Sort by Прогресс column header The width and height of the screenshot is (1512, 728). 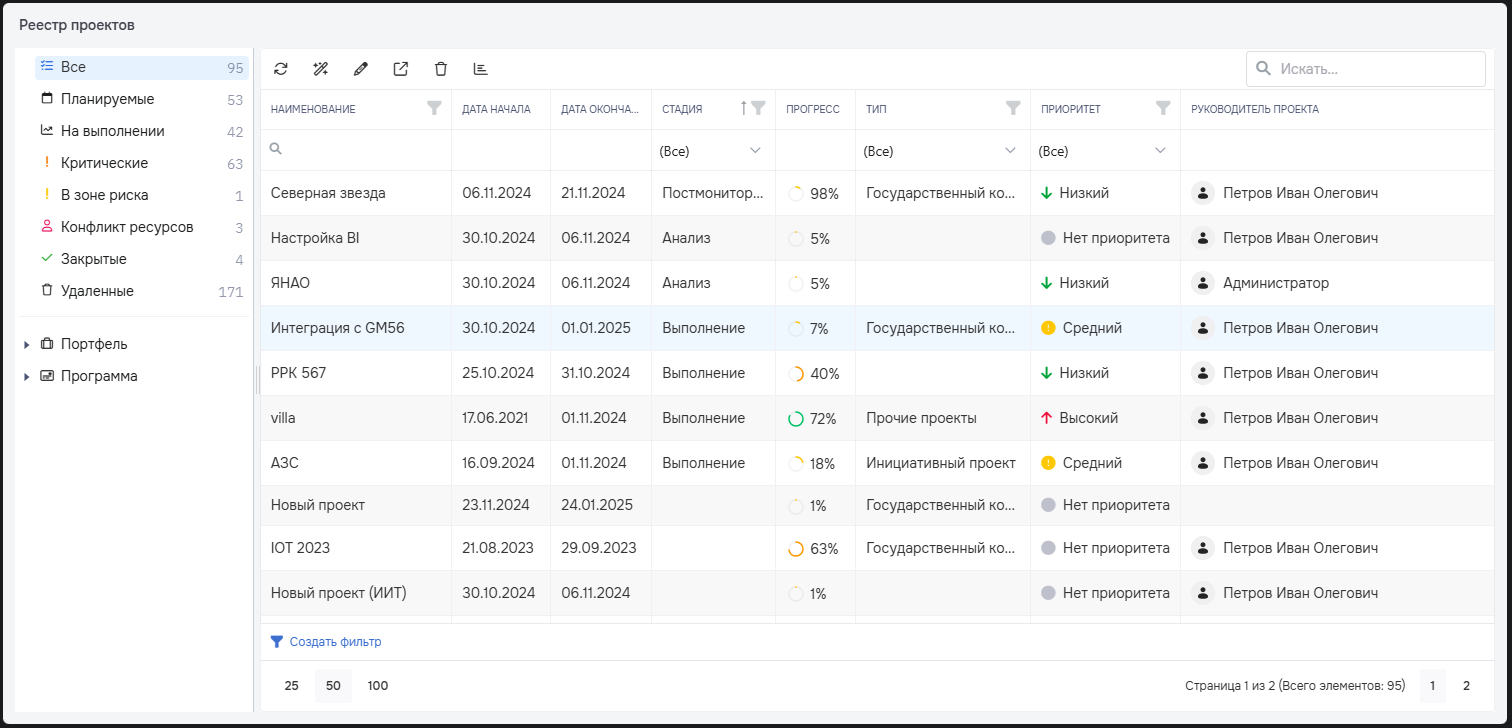(x=814, y=109)
